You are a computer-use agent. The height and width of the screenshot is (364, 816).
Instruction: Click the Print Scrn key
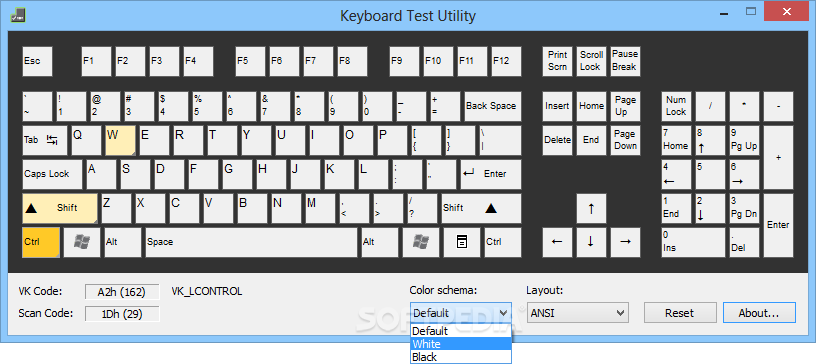point(557,61)
